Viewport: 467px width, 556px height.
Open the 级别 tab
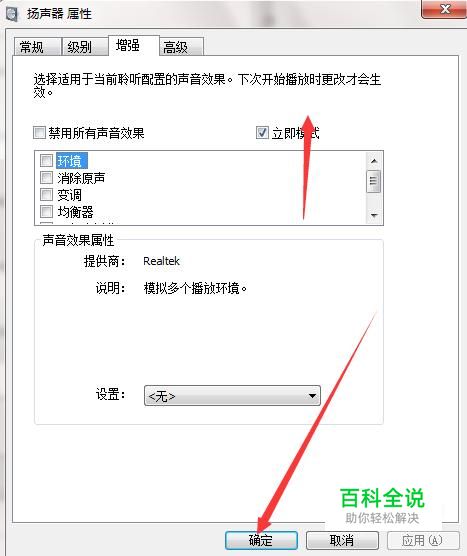(x=84, y=46)
